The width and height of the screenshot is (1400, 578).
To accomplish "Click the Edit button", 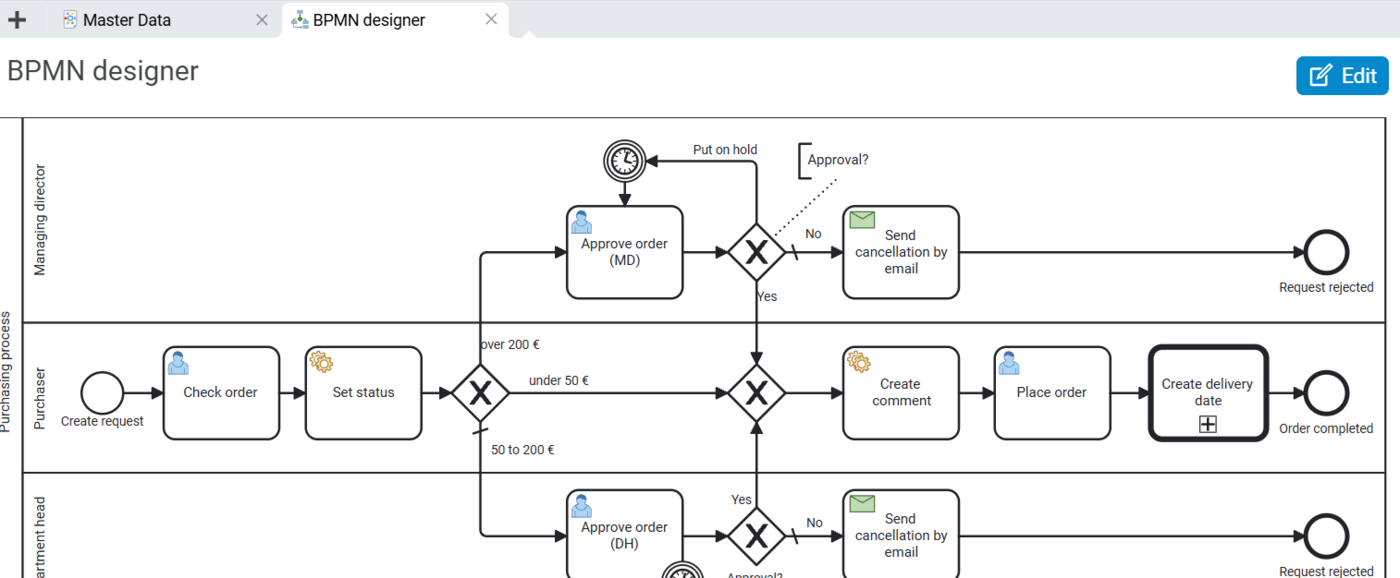I will click(1342, 76).
